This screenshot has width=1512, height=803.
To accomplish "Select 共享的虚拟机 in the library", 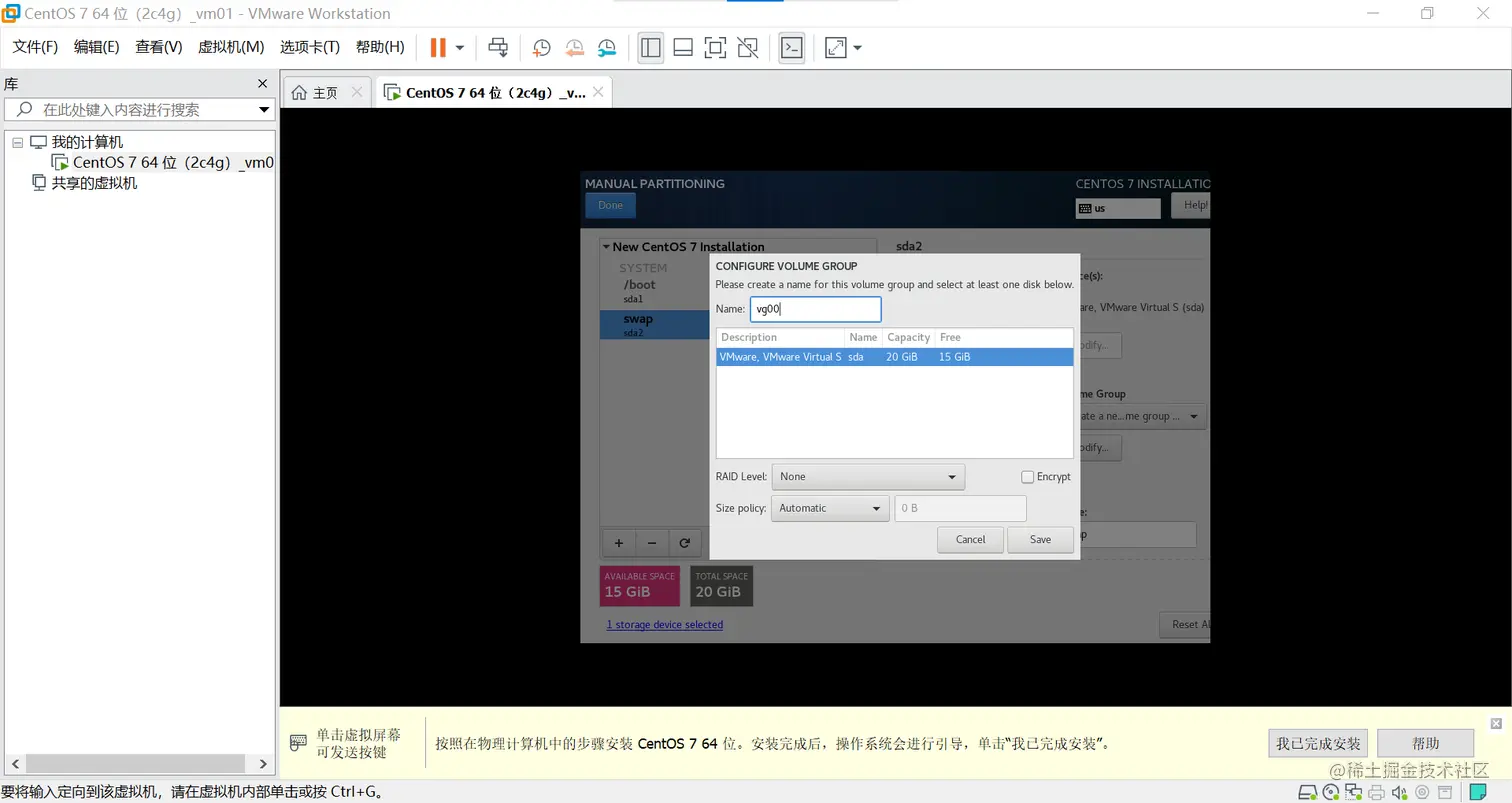I will [x=85, y=183].
